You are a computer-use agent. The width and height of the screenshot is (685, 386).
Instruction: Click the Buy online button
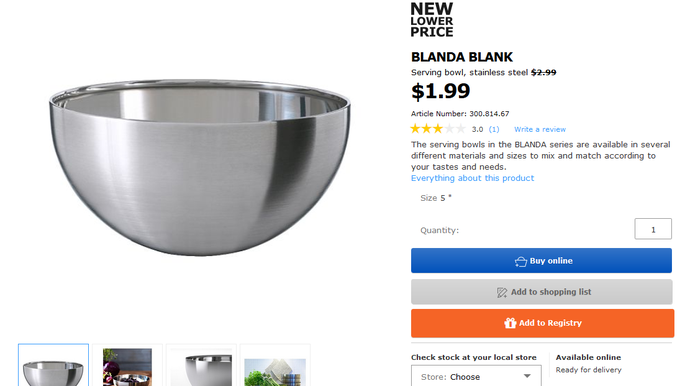click(x=541, y=261)
